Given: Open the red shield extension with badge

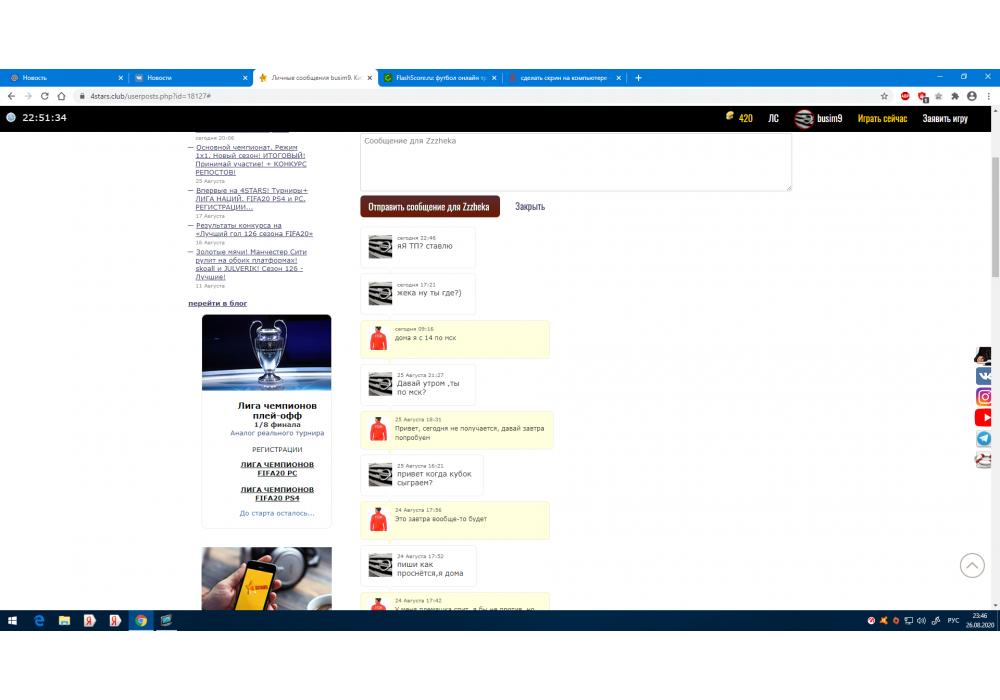Looking at the screenshot, I should point(922,97).
